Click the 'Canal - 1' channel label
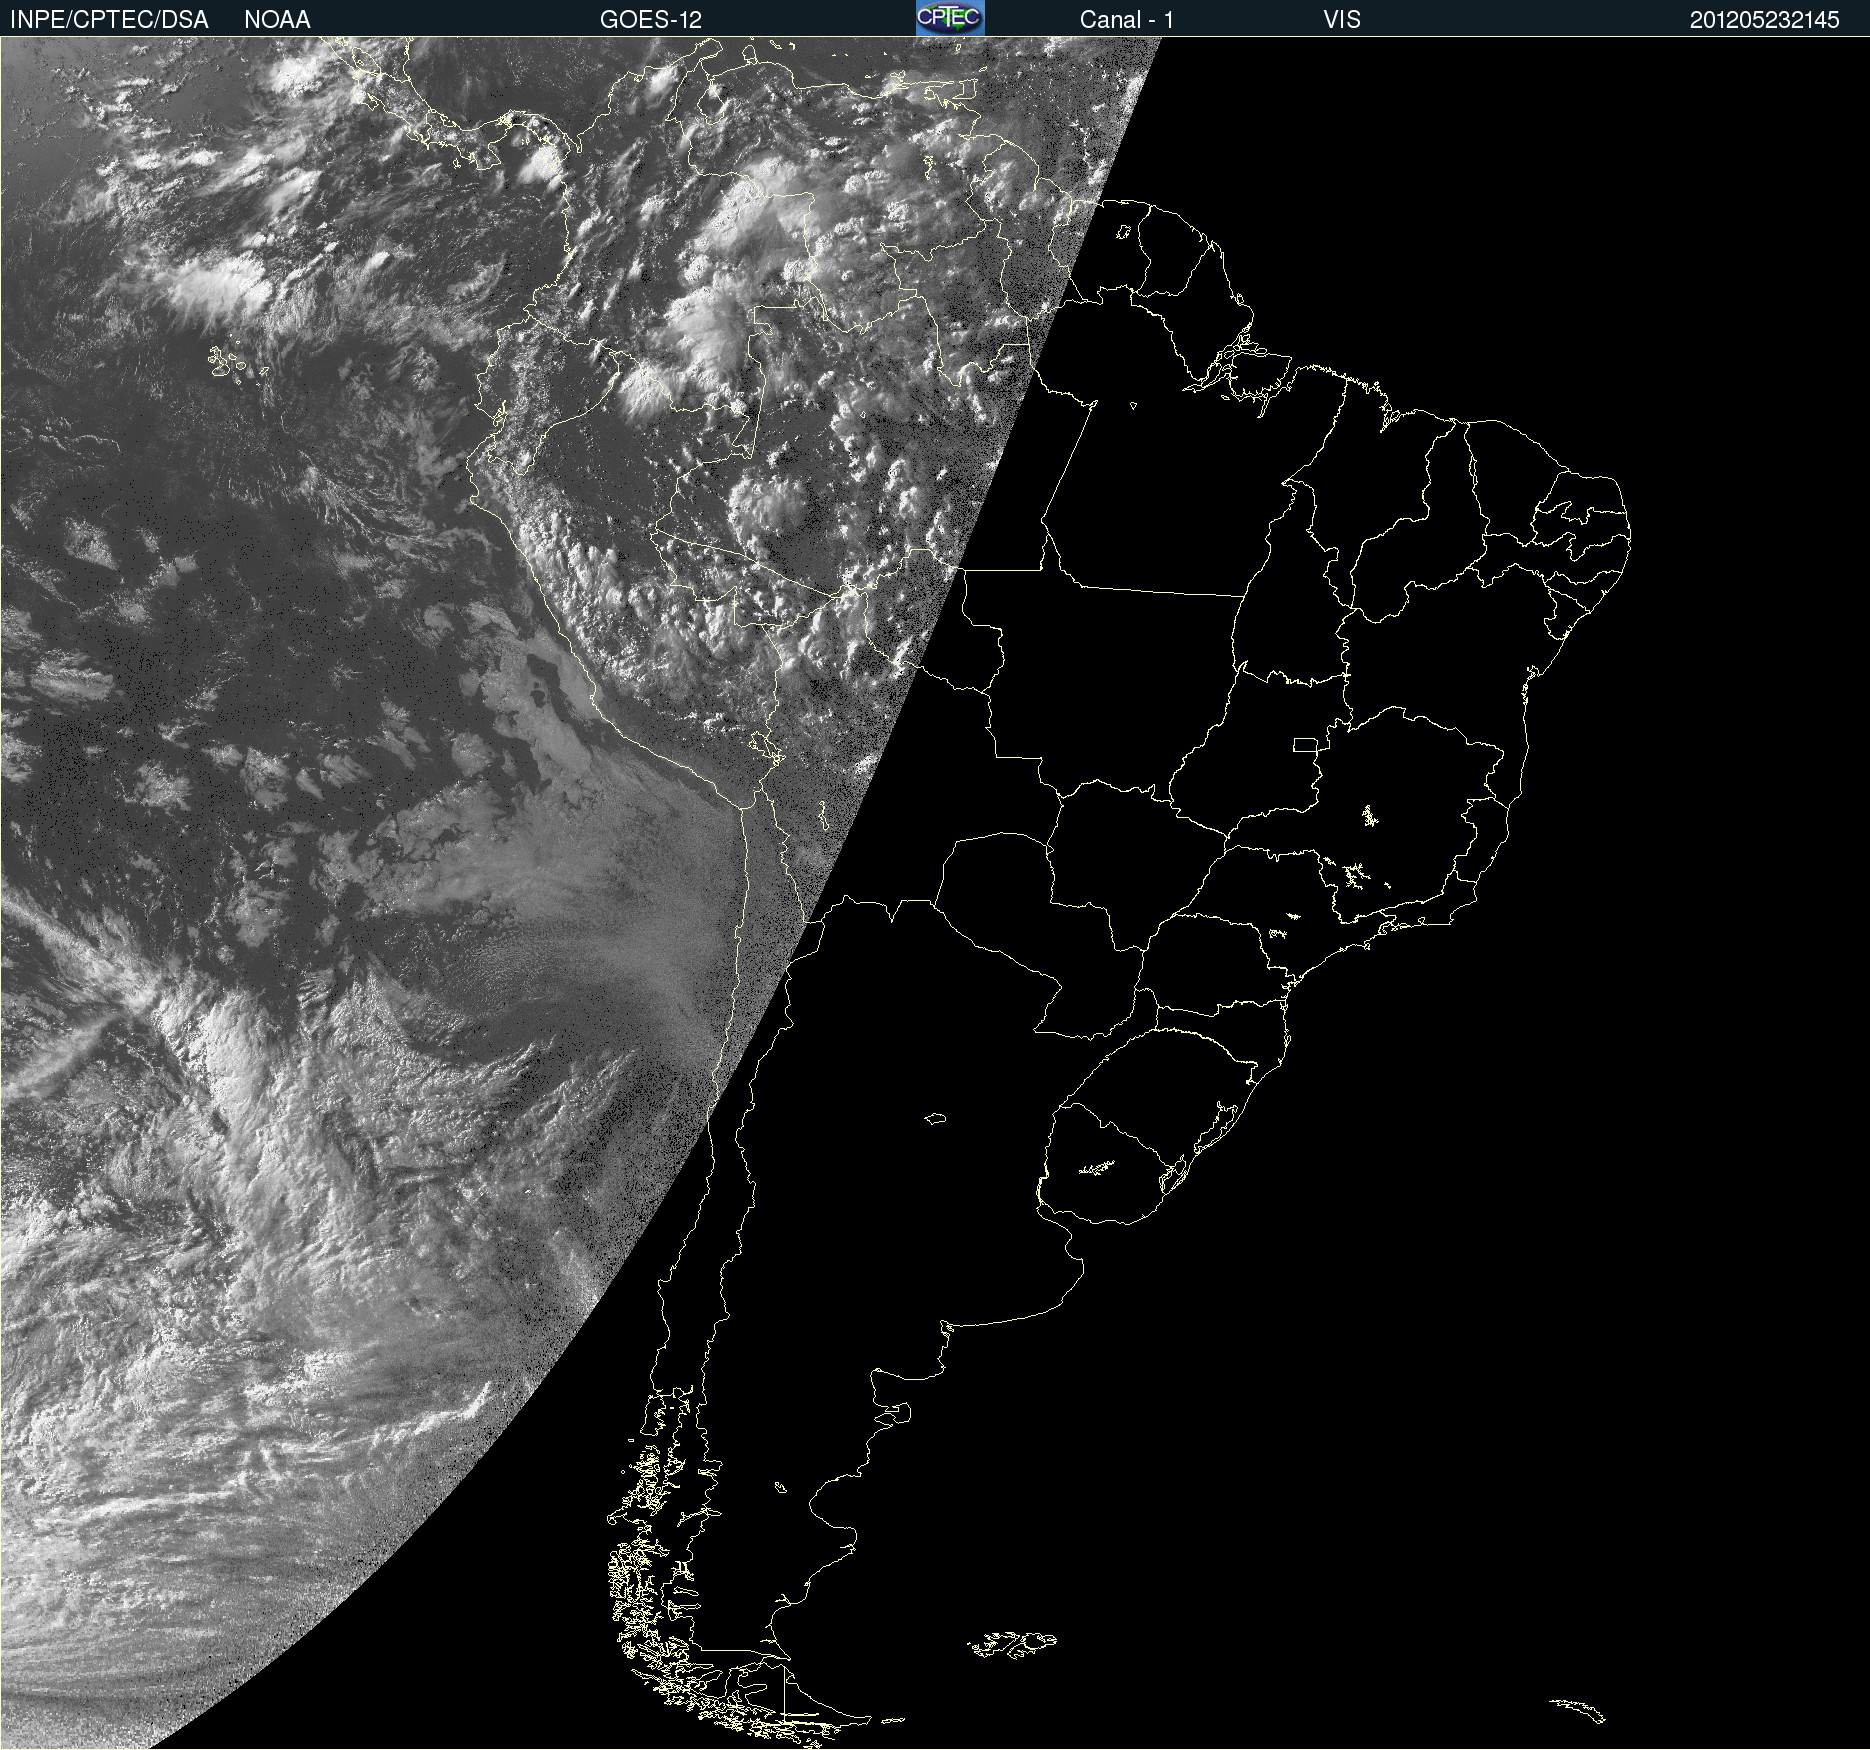 [1127, 20]
